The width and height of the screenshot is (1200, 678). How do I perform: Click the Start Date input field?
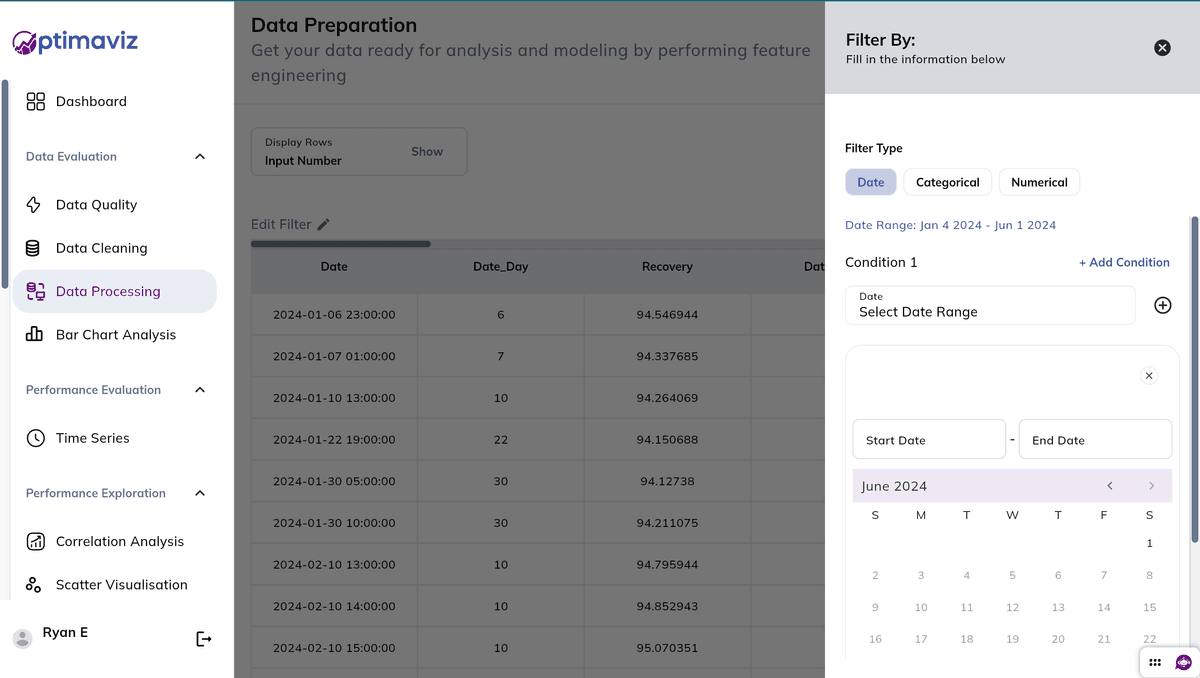coord(928,440)
